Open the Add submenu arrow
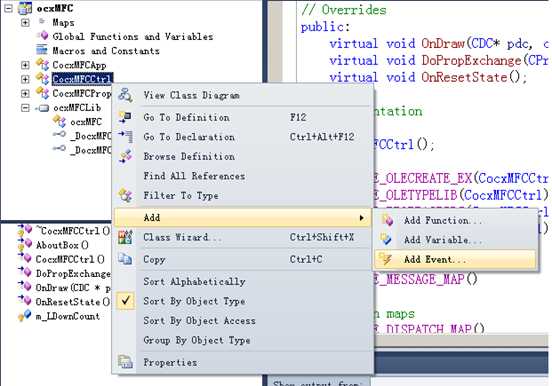The height and width of the screenshot is (386, 552). click(362, 218)
